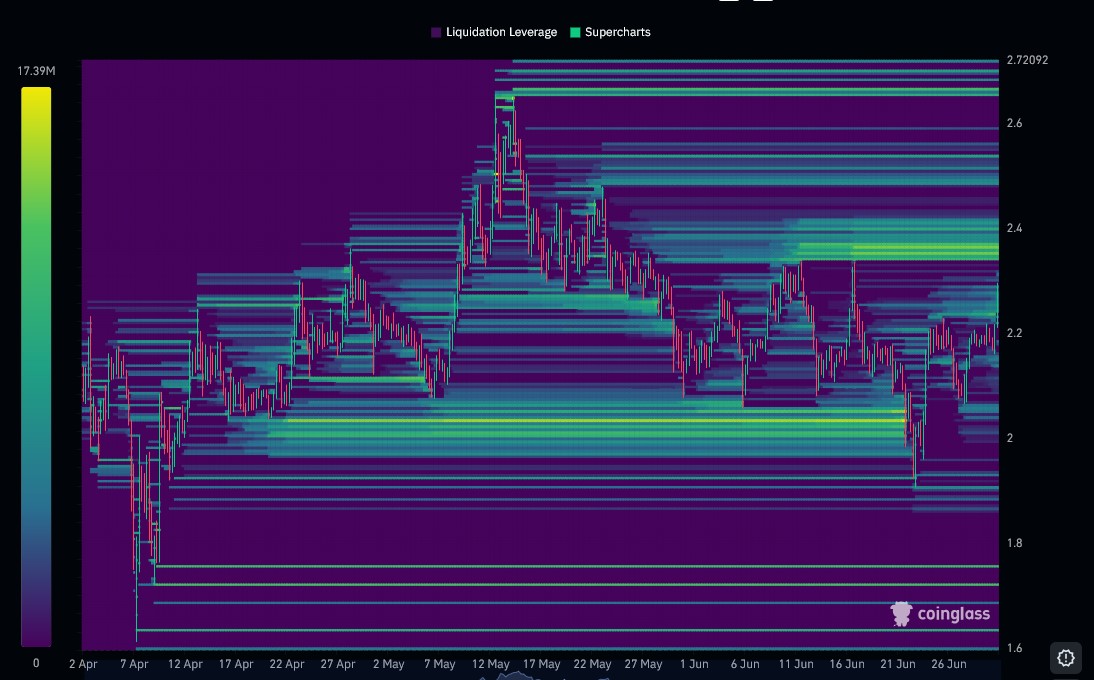Click the 17 Apr date label

tap(236, 664)
